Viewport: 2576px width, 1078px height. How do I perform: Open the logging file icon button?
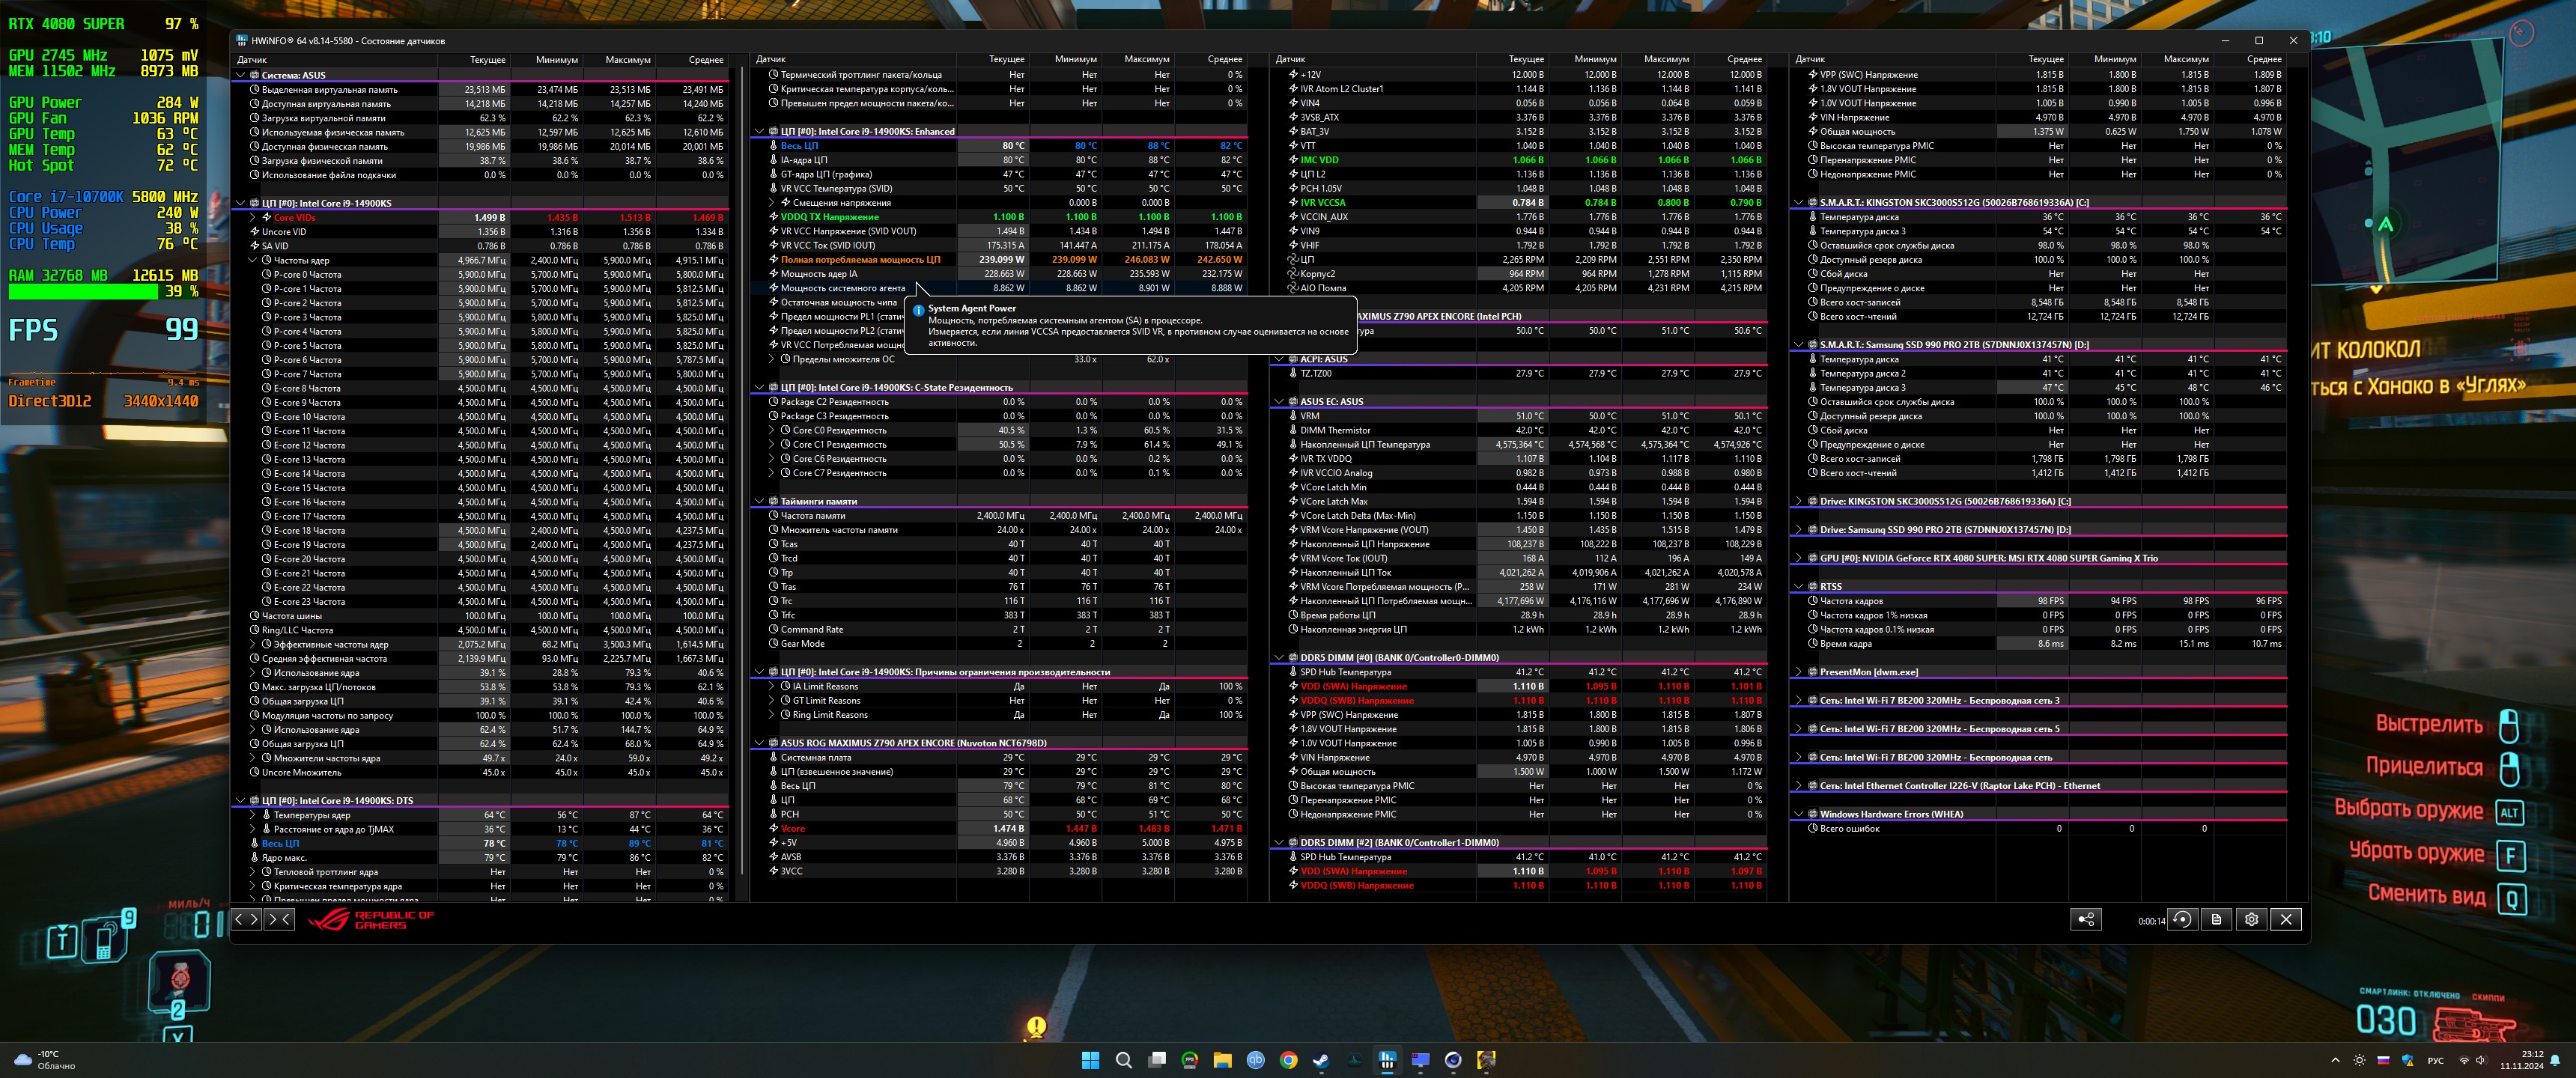2217,920
